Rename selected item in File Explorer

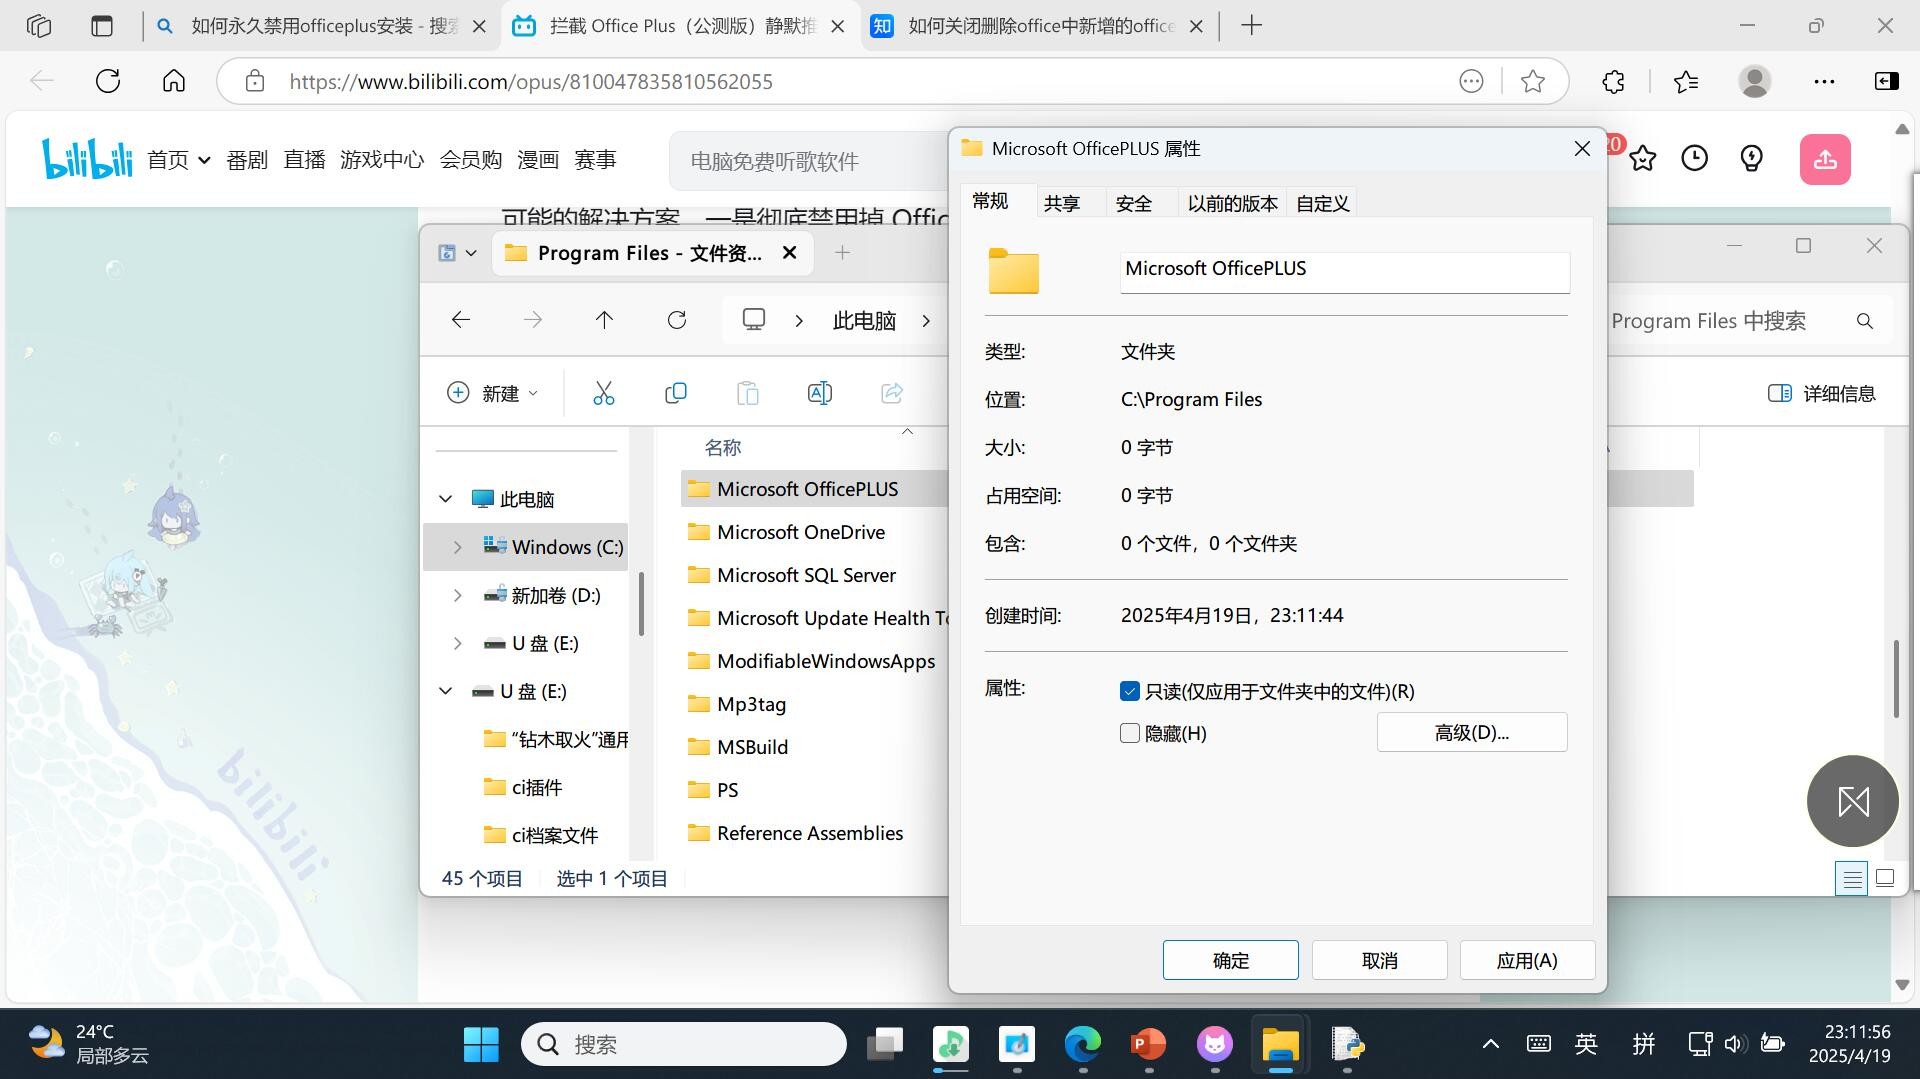[819, 393]
